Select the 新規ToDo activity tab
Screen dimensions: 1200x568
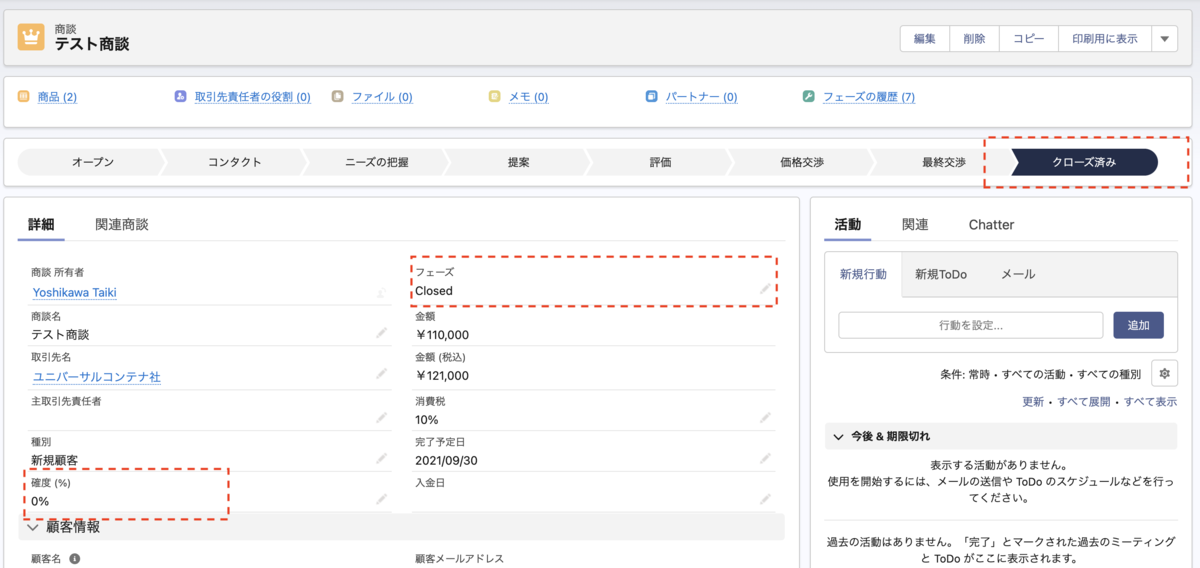pyautogui.click(x=940, y=274)
